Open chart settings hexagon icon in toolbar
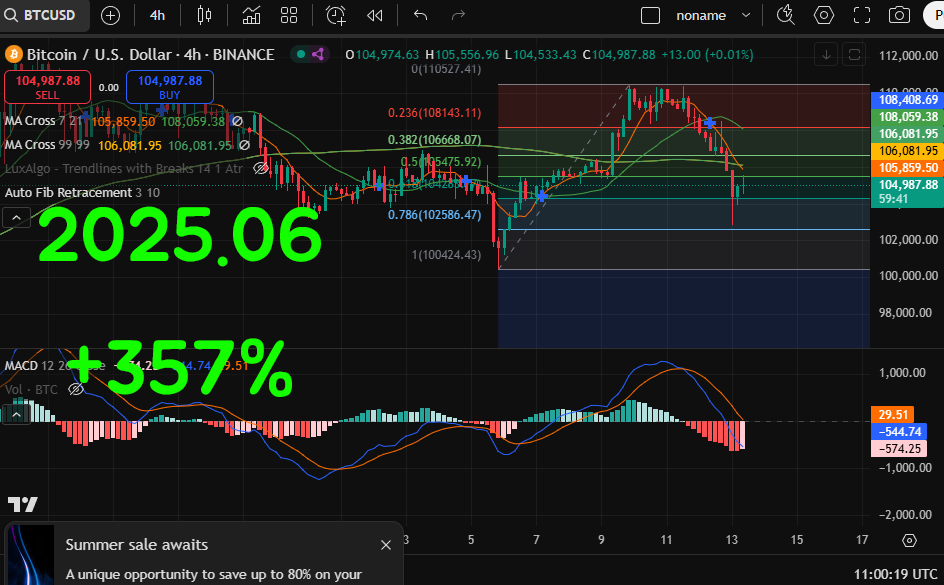Image resolution: width=944 pixels, height=585 pixels. tap(824, 16)
